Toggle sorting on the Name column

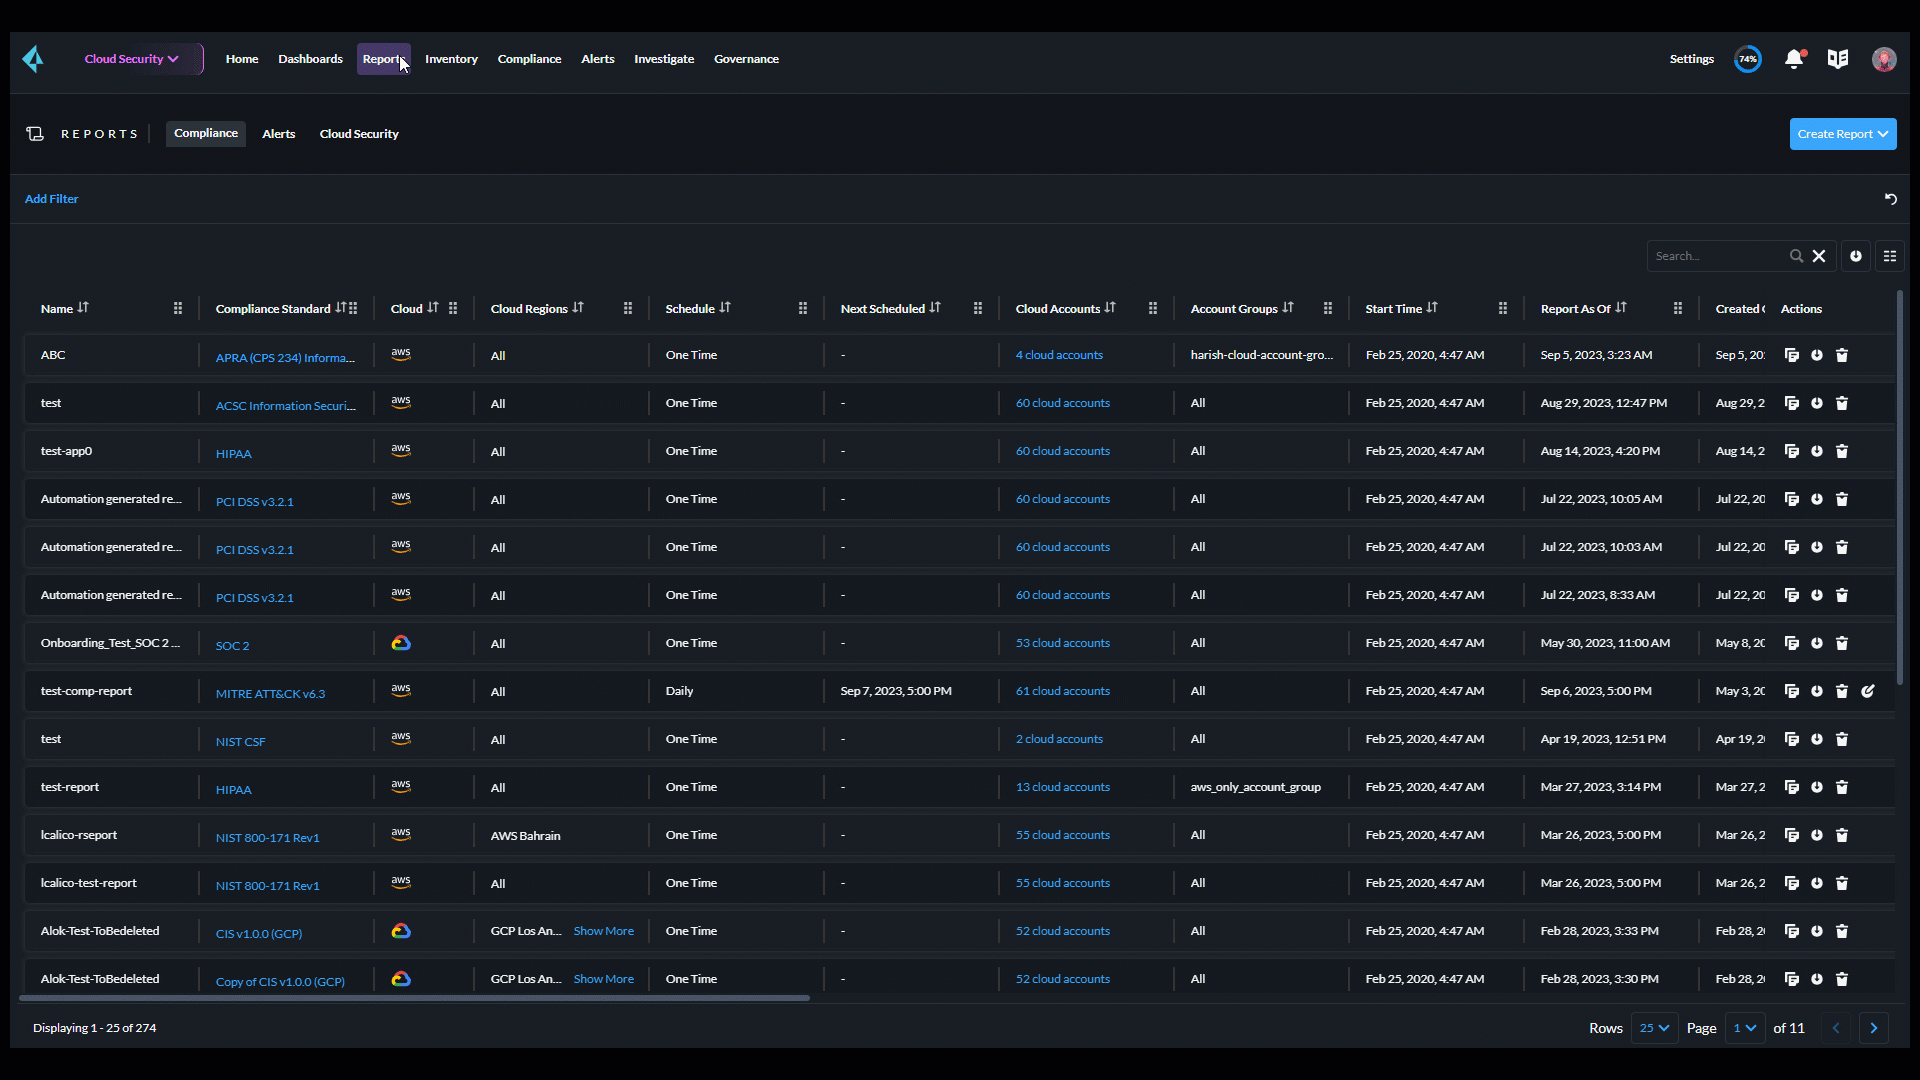coord(83,309)
